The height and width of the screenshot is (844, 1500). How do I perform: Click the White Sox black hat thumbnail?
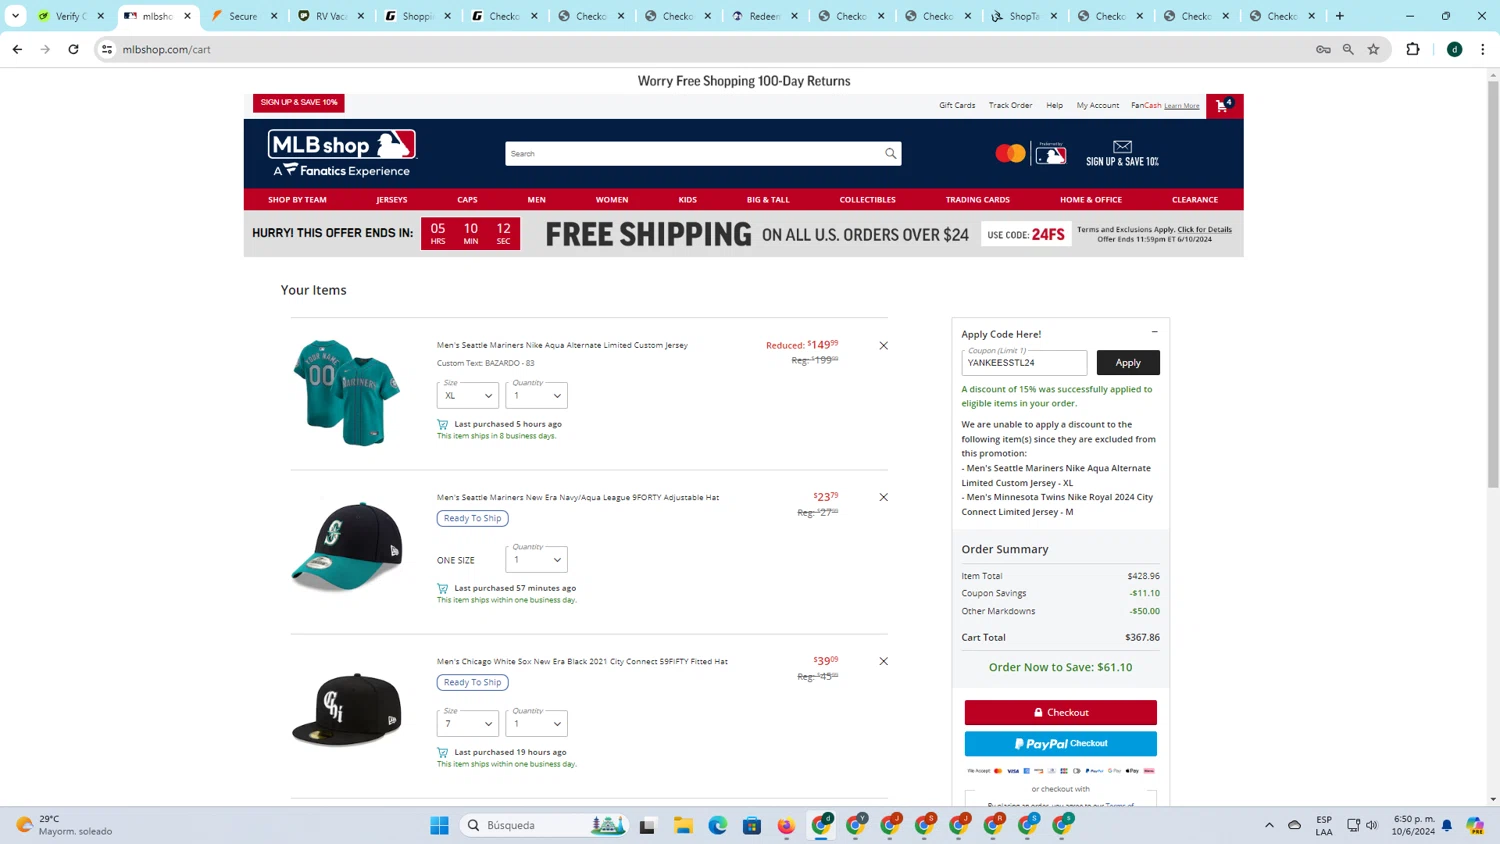pos(346,709)
